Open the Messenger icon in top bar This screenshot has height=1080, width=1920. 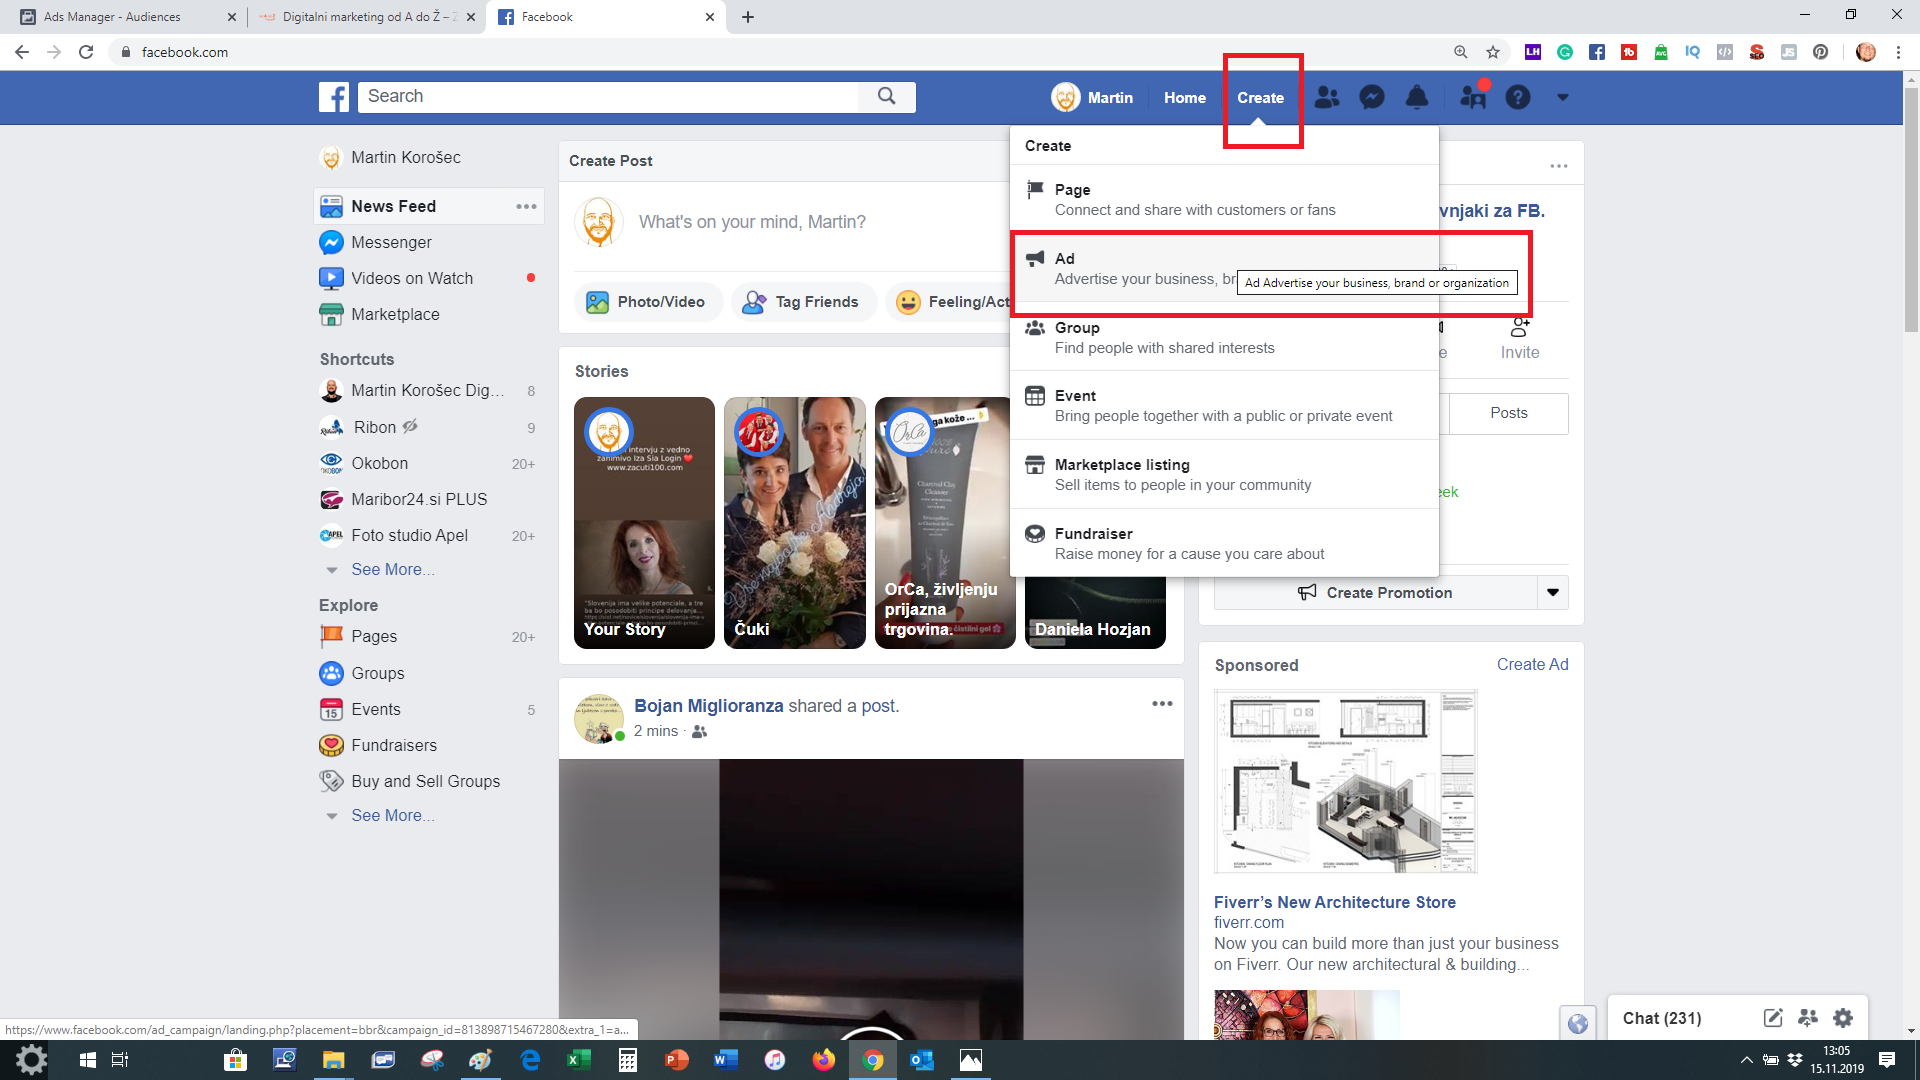[1372, 97]
